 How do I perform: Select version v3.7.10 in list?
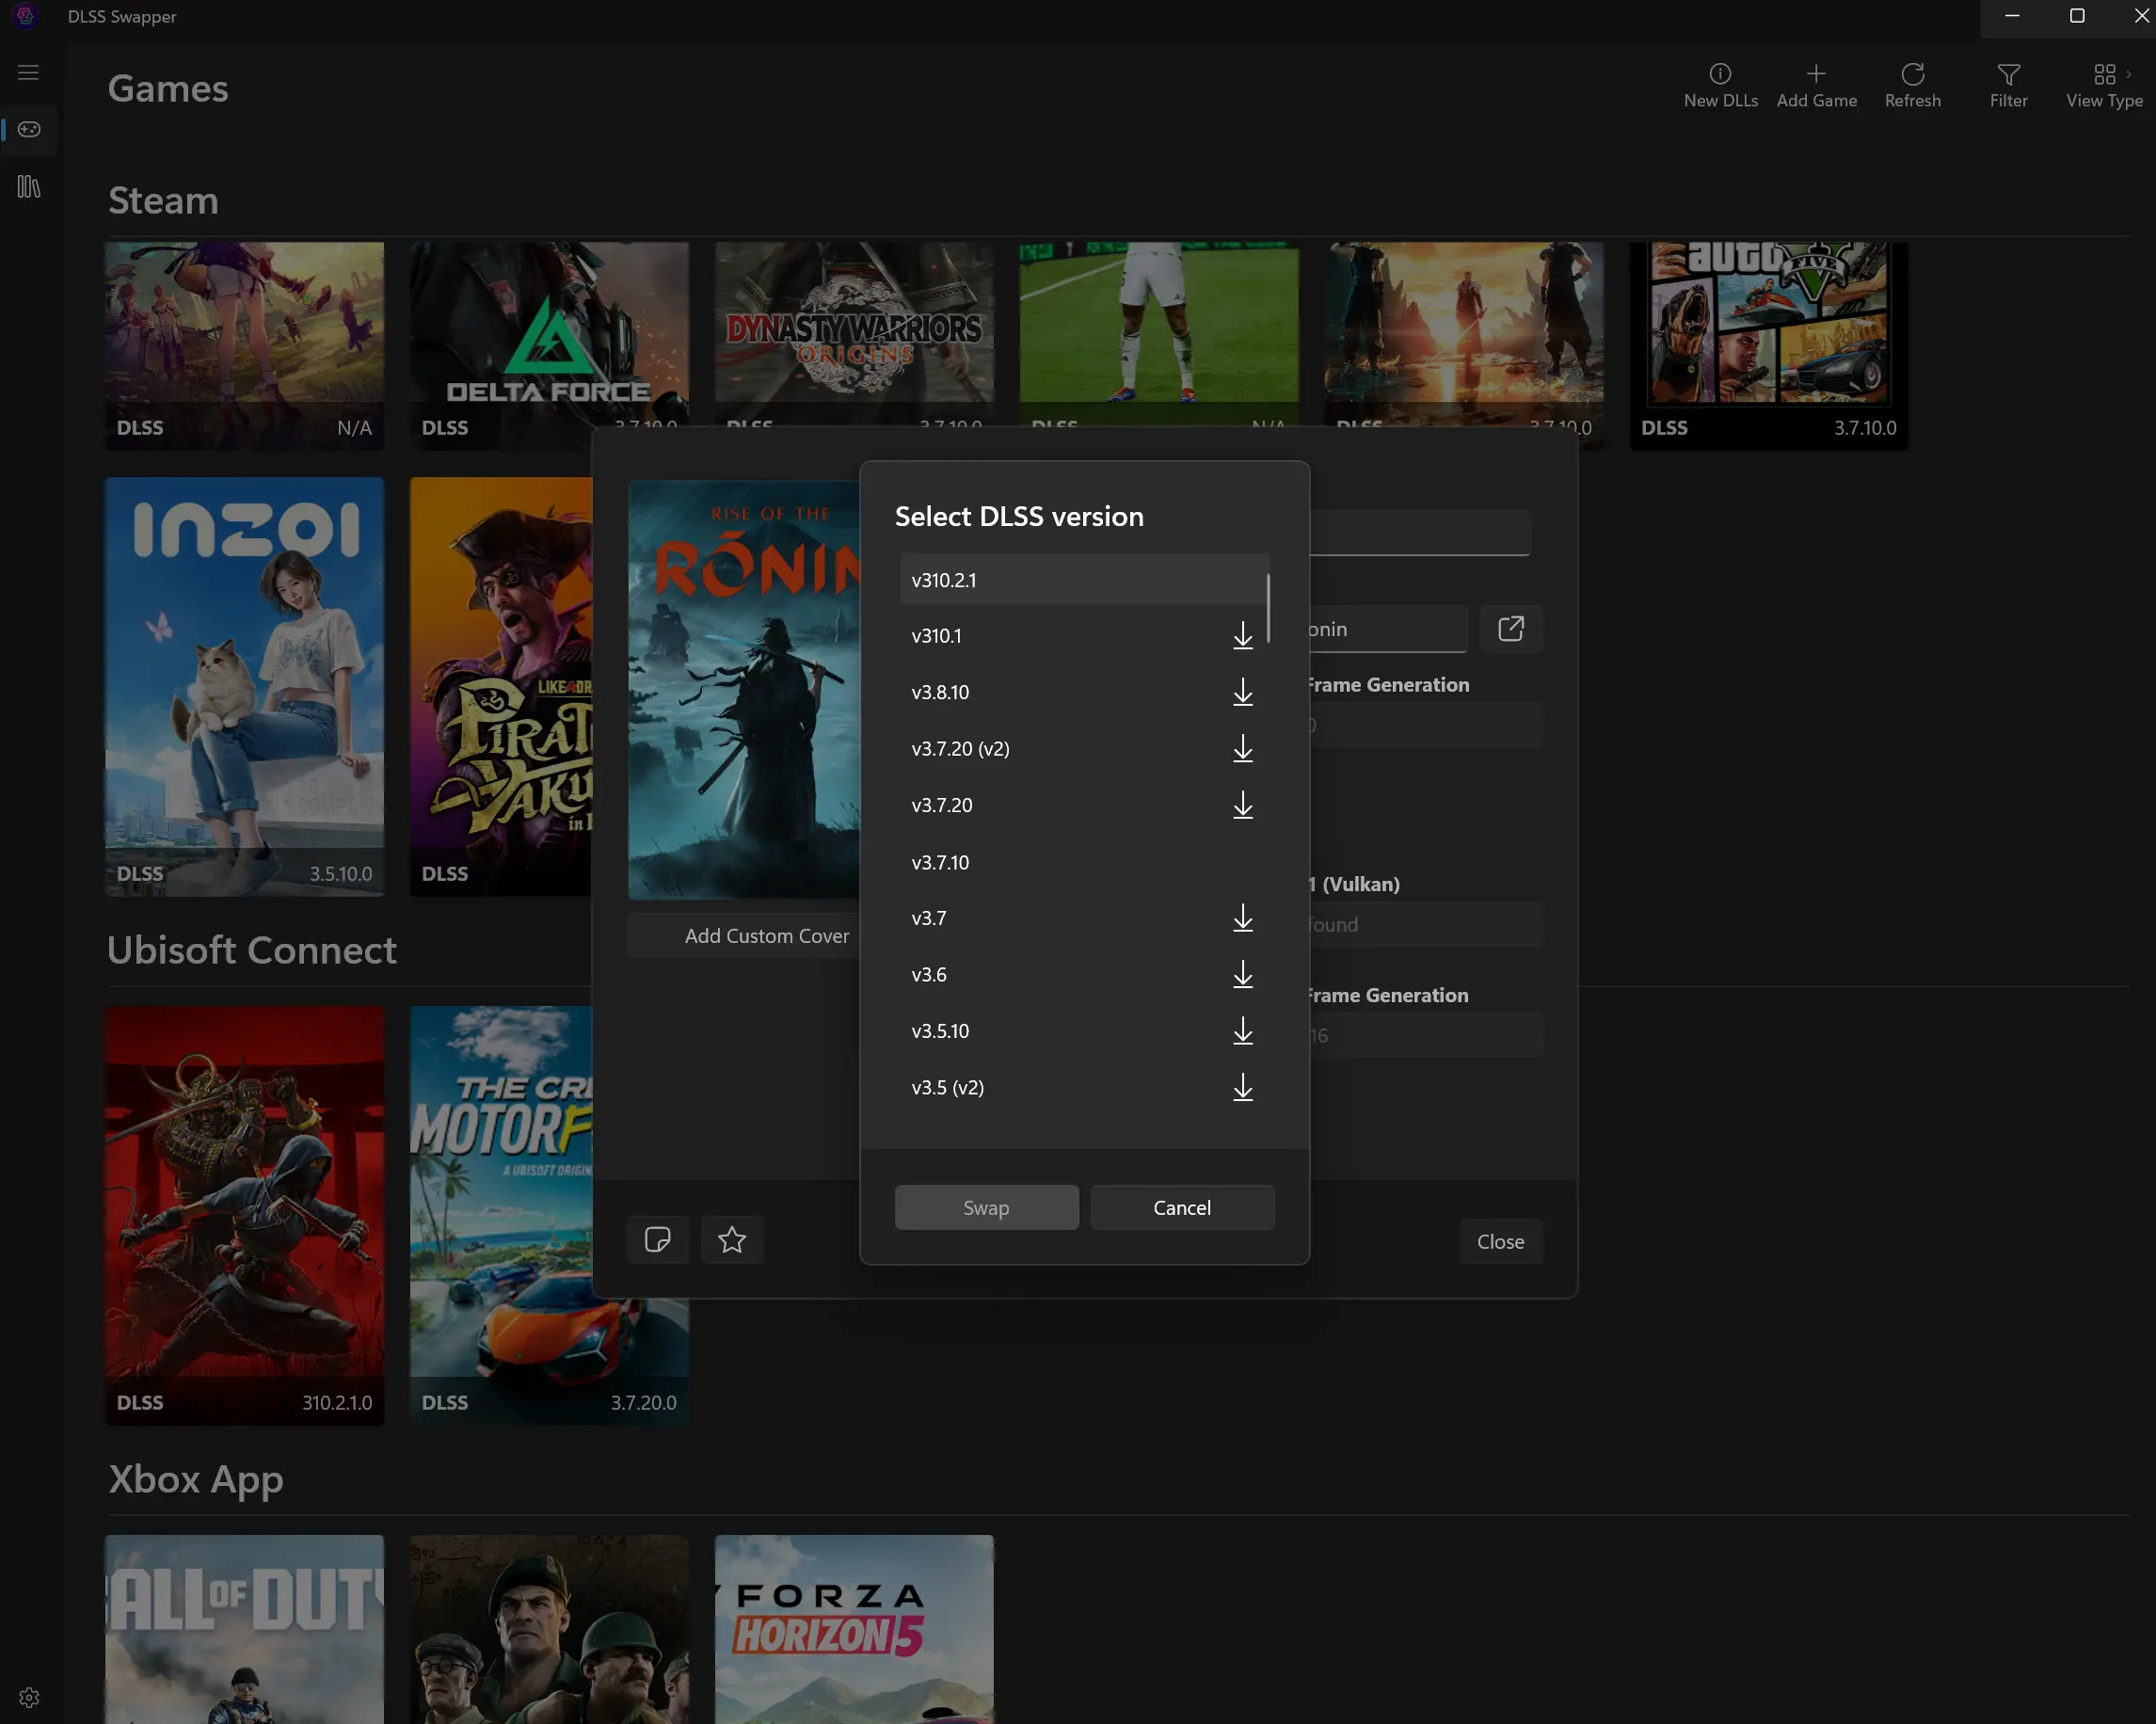[1084, 862]
